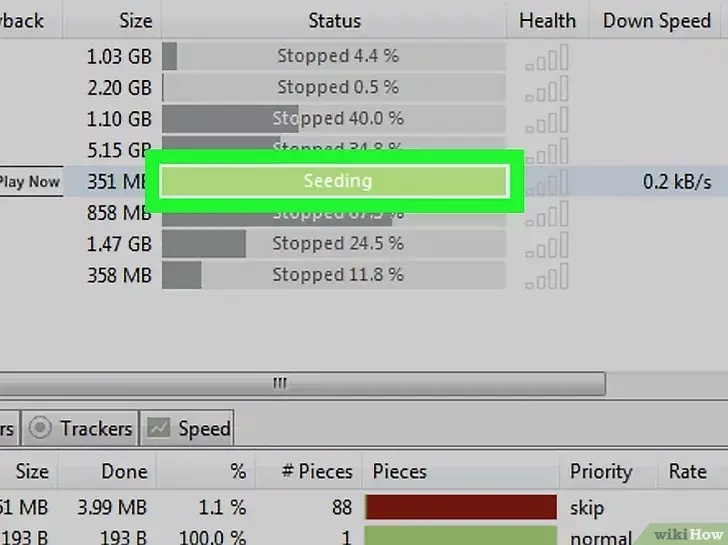Click health bars icon of 358 MB torrent
The image size is (728, 545).
pos(546,276)
